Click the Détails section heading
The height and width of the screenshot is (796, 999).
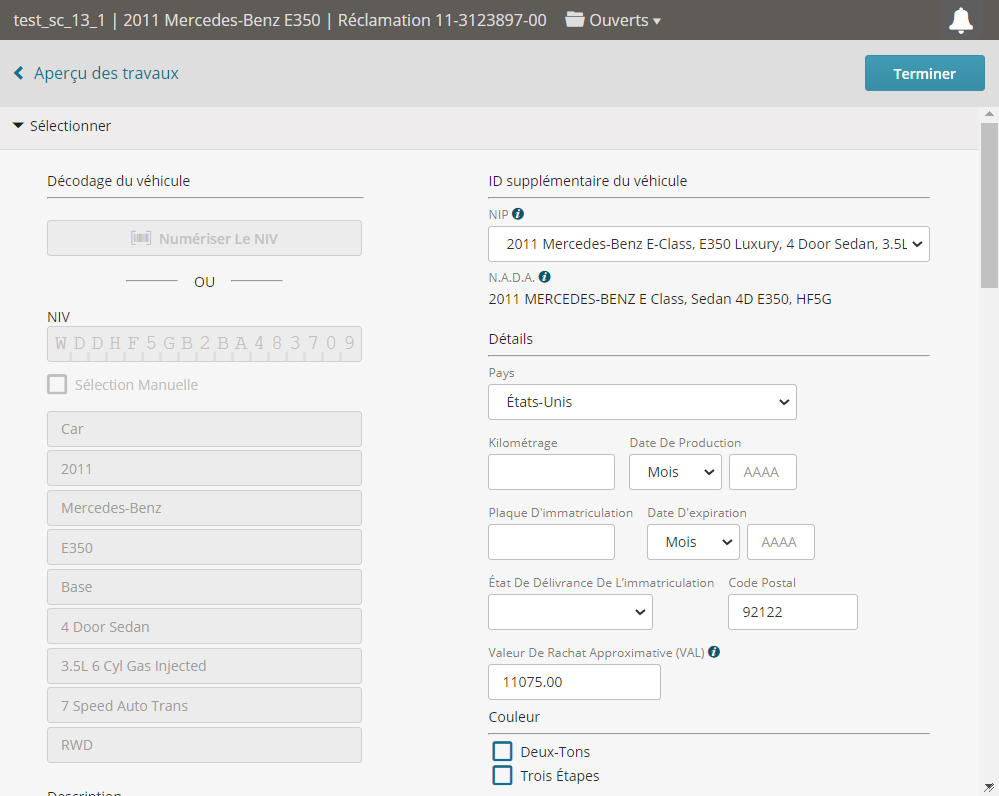(510, 339)
